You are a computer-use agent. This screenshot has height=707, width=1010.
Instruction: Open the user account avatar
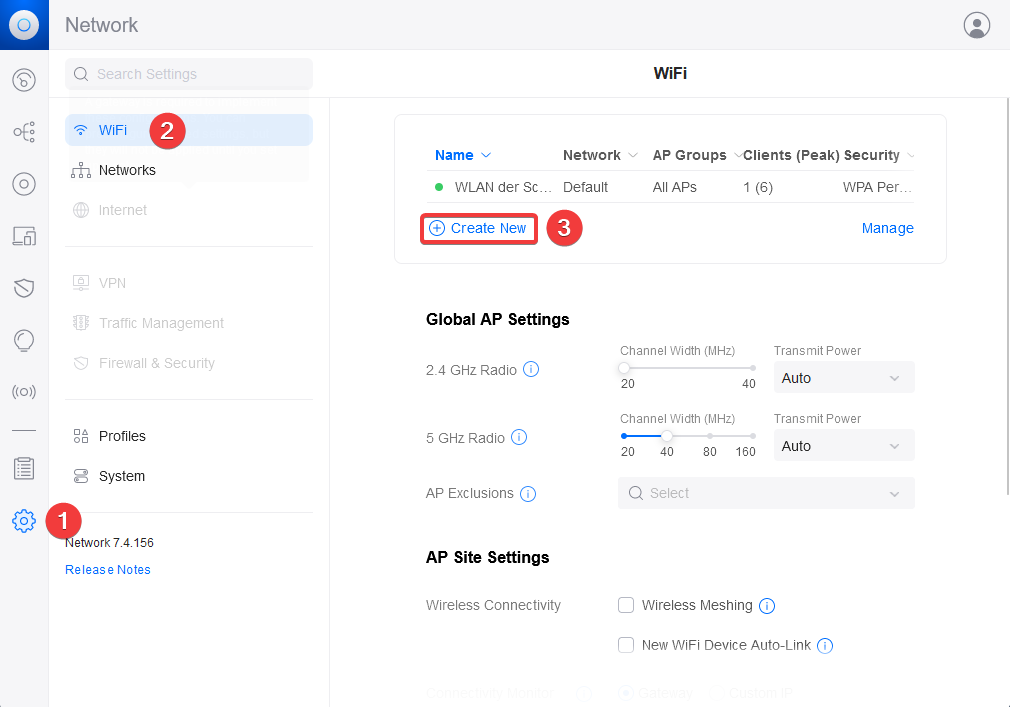click(977, 25)
